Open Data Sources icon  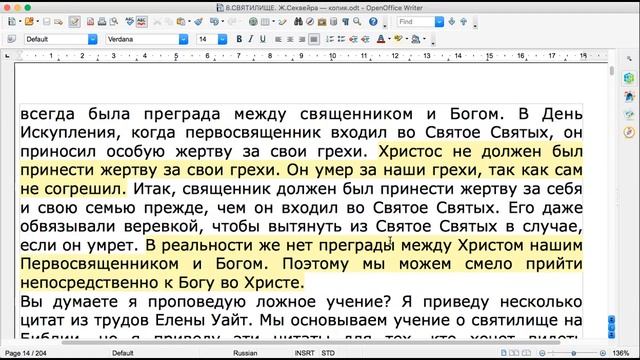coord(333,22)
